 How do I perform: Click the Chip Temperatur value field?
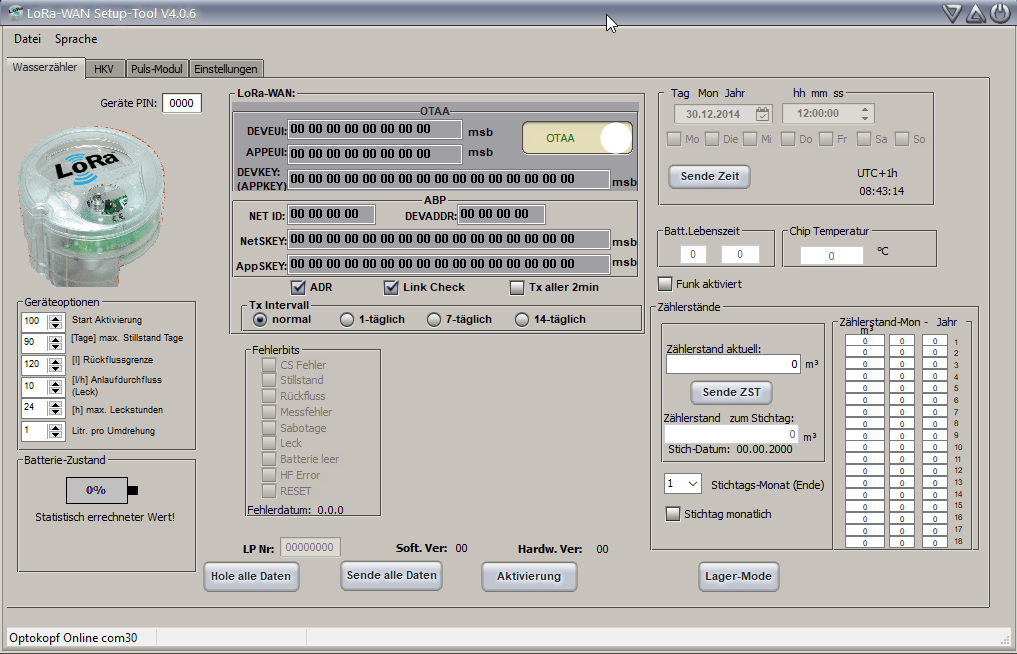pyautogui.click(x=832, y=256)
